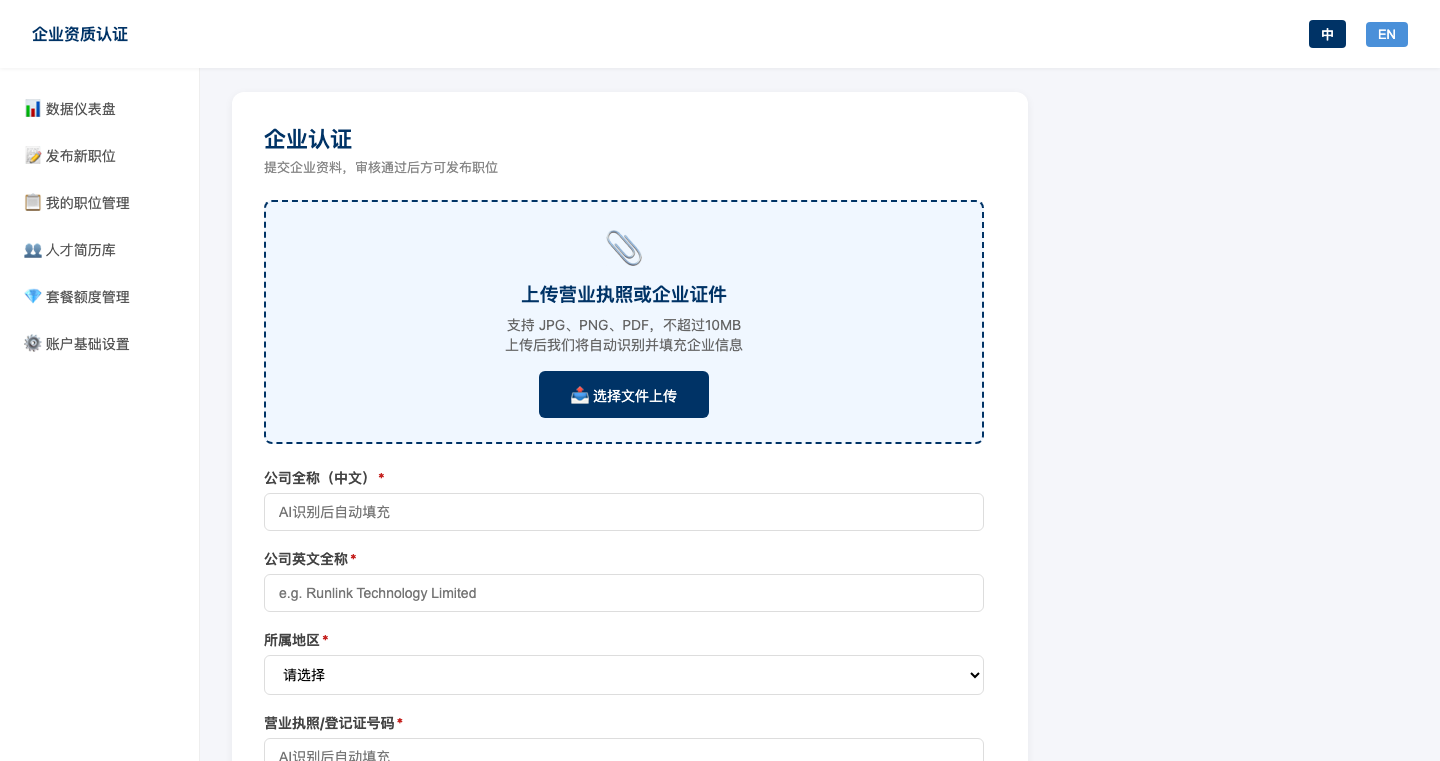The image size is (1440, 761).
Task: Click the people icon beside 人才简历库
Action: pyautogui.click(x=33, y=250)
